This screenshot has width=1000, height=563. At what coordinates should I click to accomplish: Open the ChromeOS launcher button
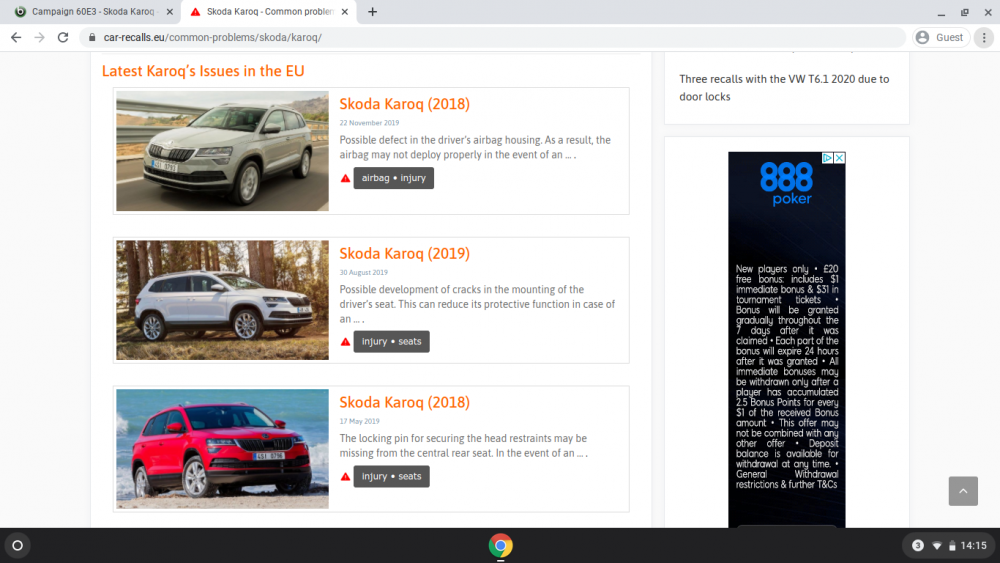point(18,546)
